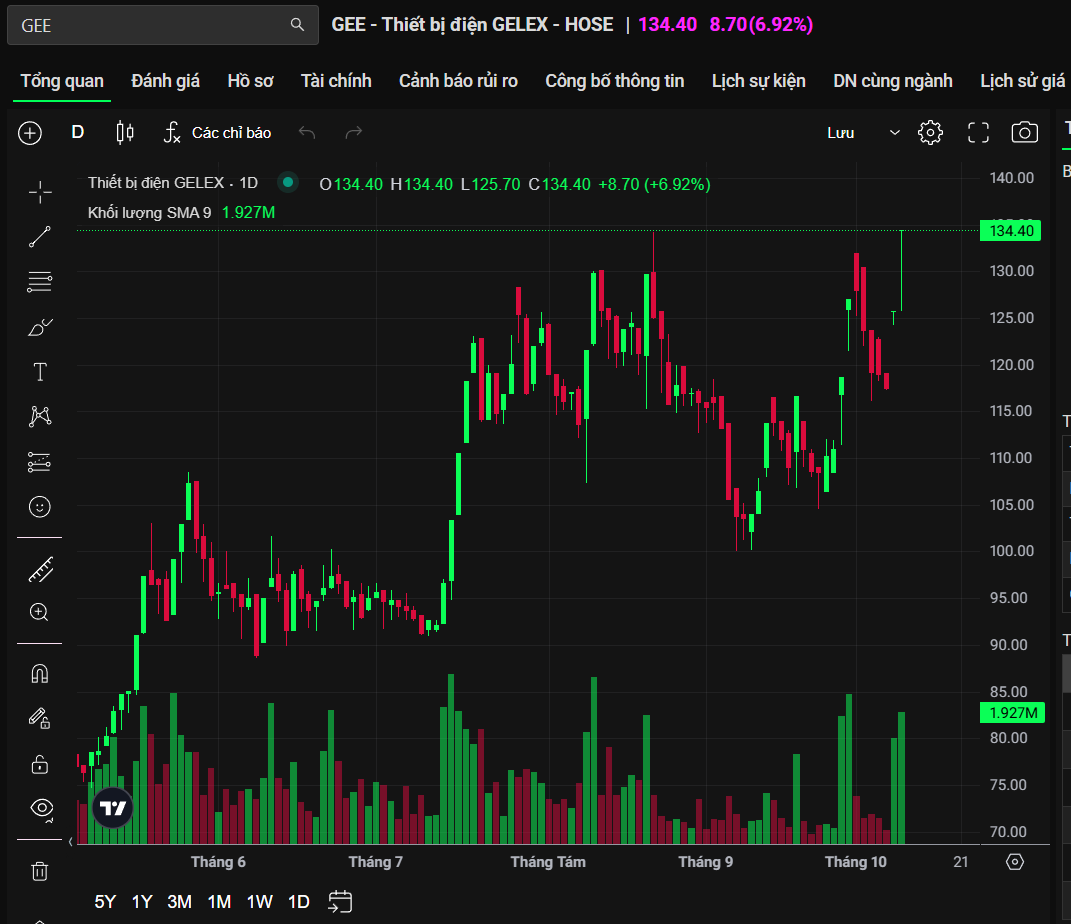Open Các chỉ báo indicators button
This screenshot has width=1071, height=924.
click(x=217, y=132)
